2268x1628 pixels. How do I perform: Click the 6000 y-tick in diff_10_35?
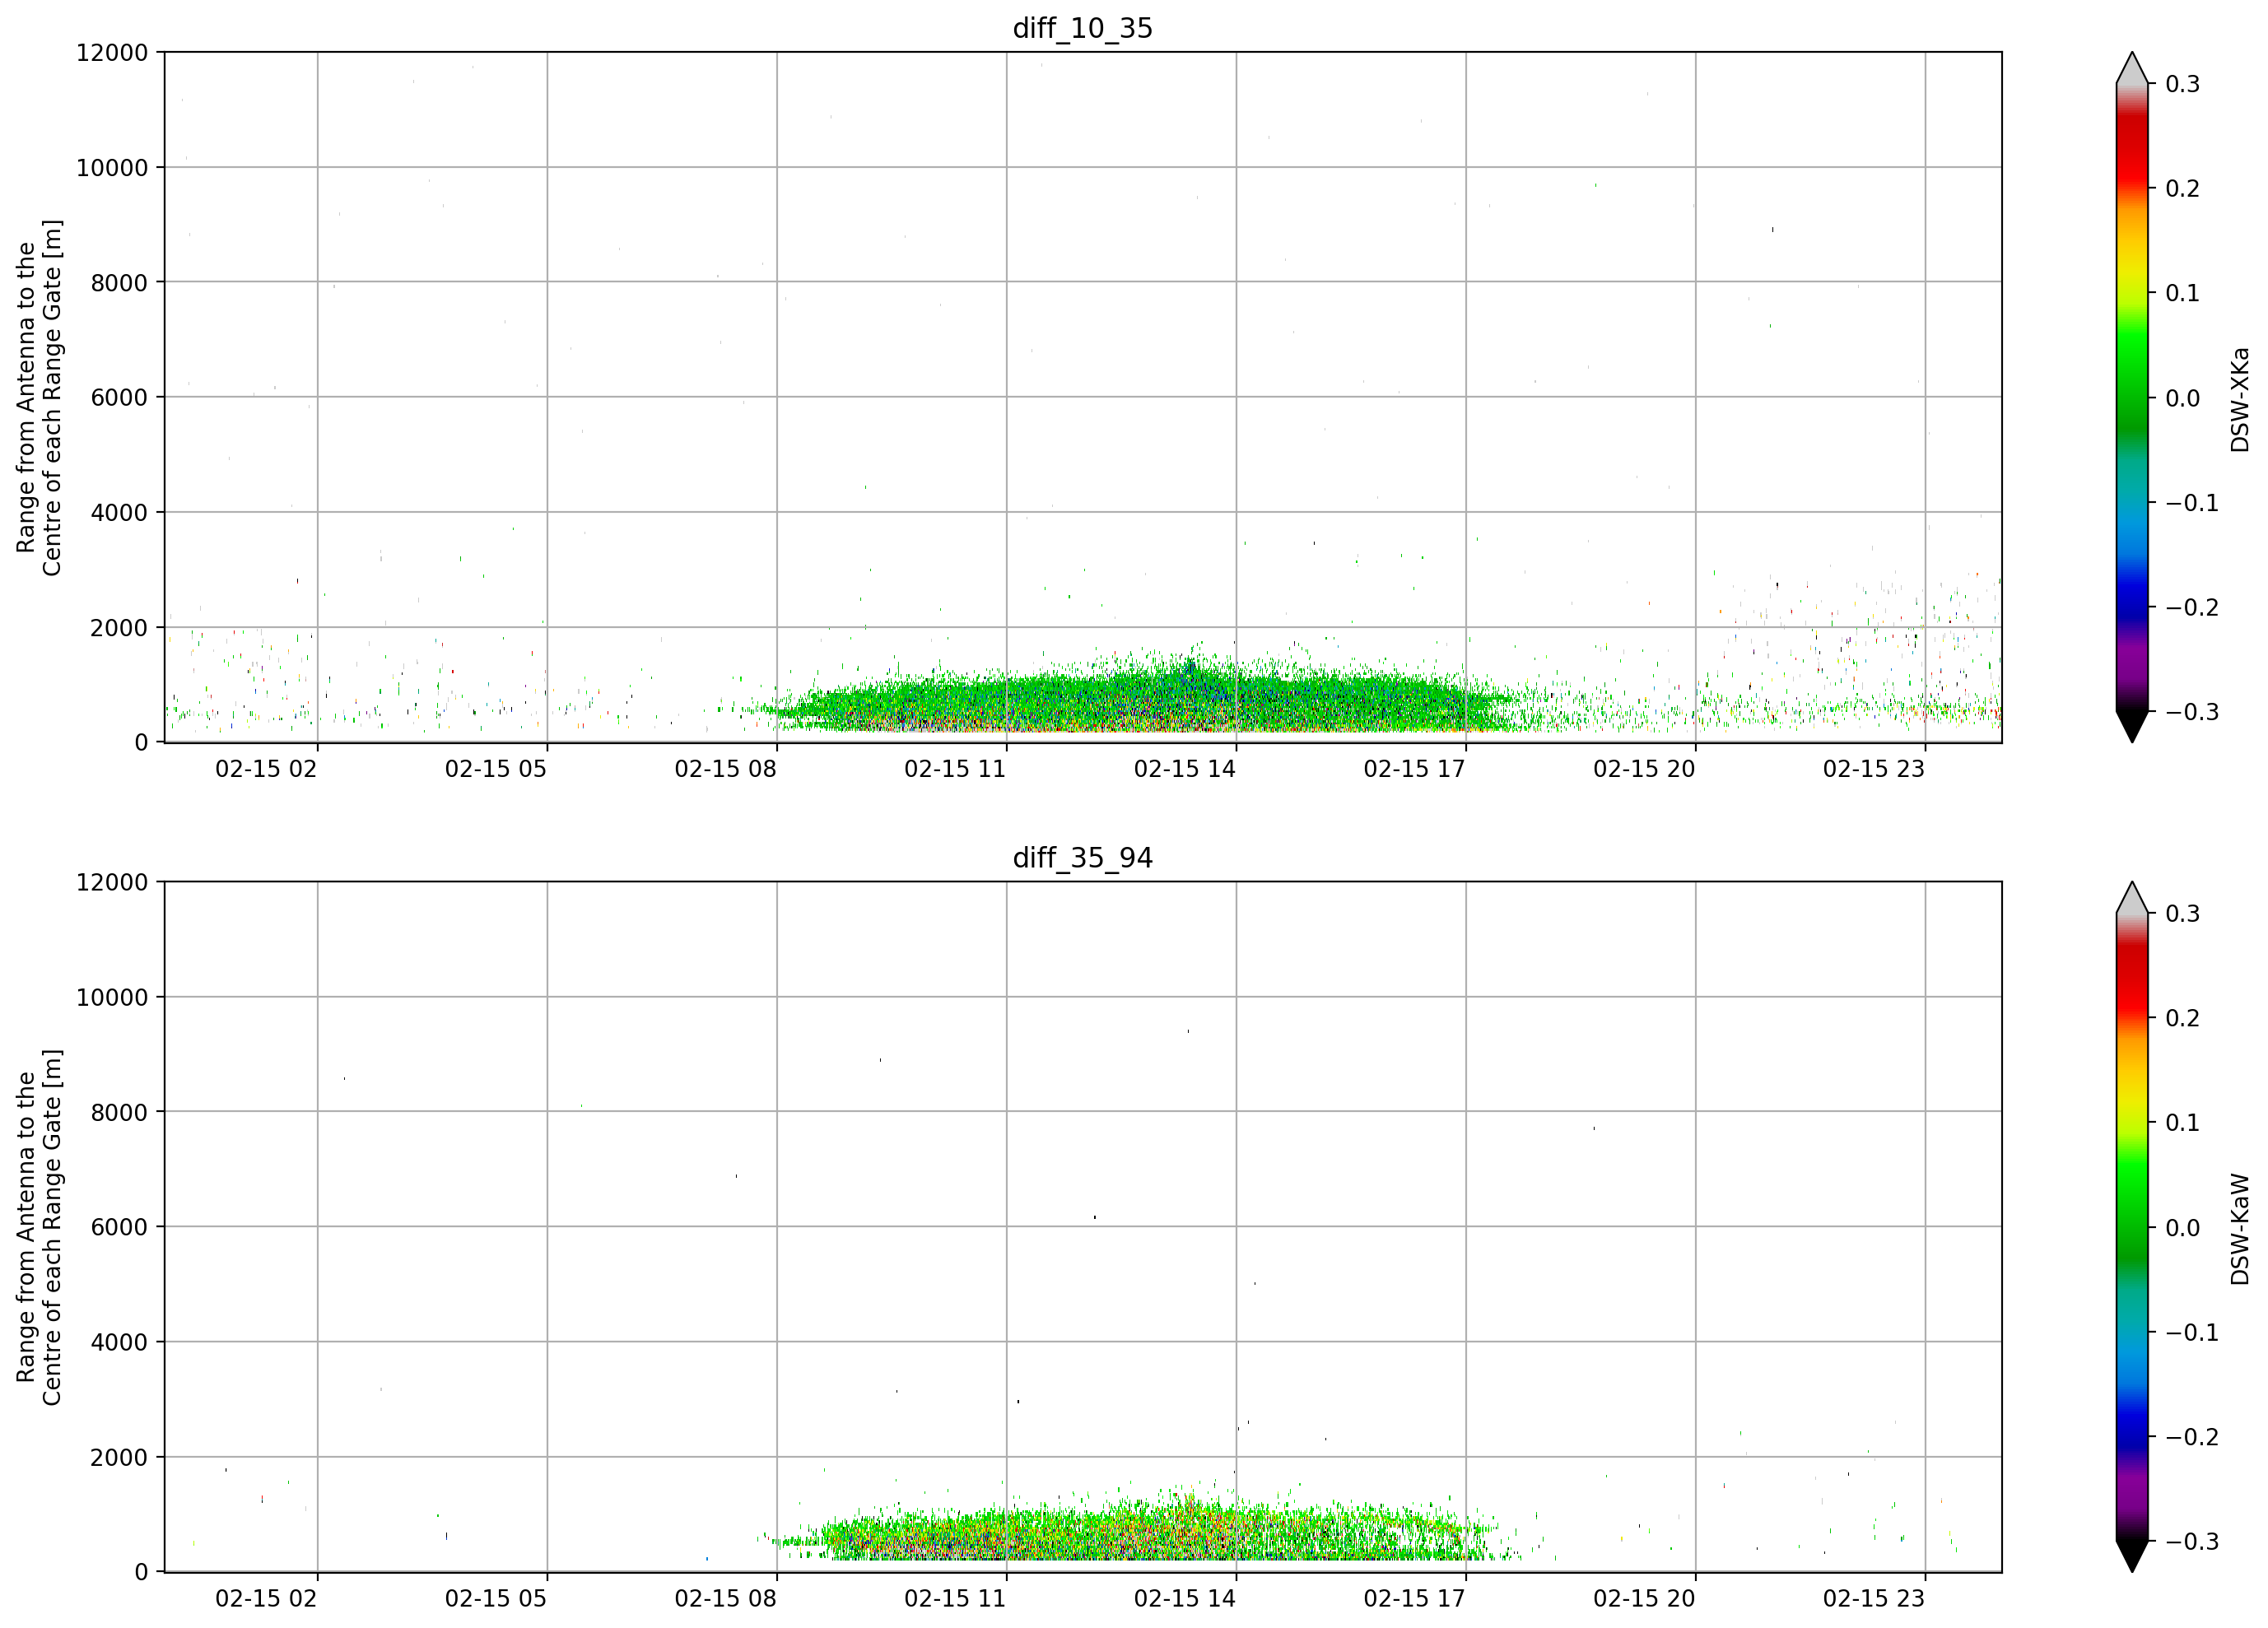[119, 397]
